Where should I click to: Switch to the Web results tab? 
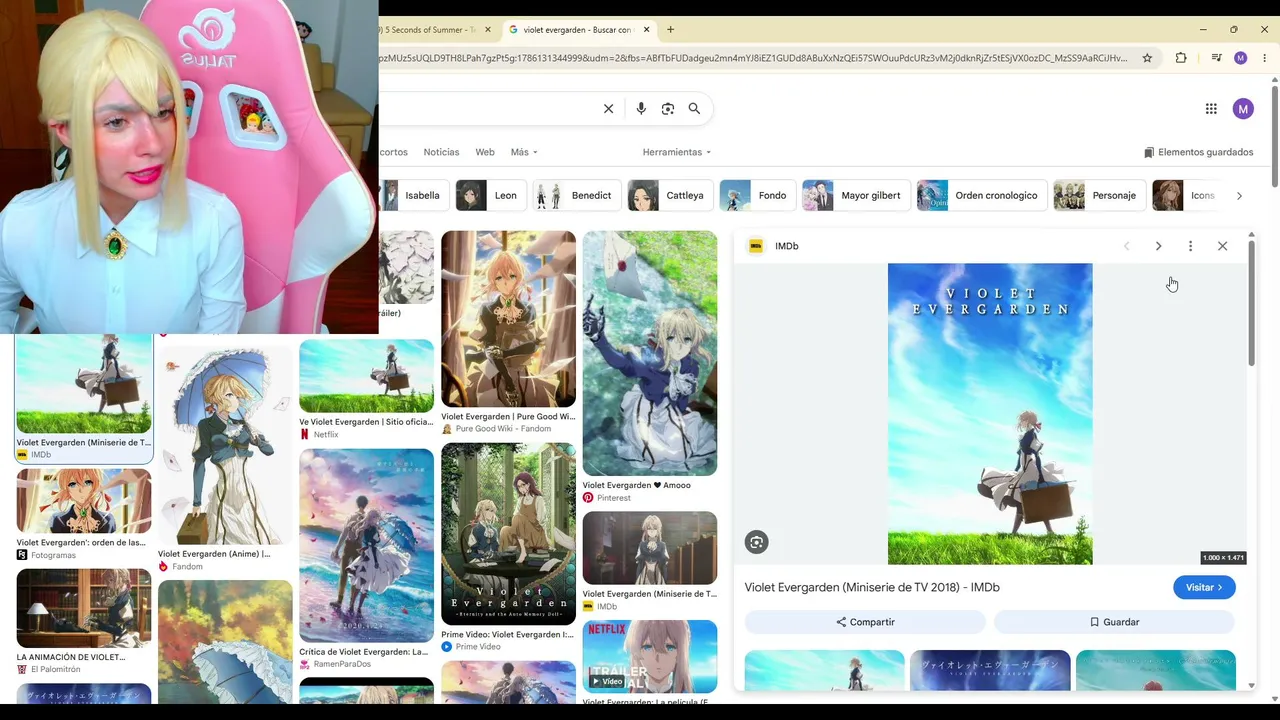[485, 152]
